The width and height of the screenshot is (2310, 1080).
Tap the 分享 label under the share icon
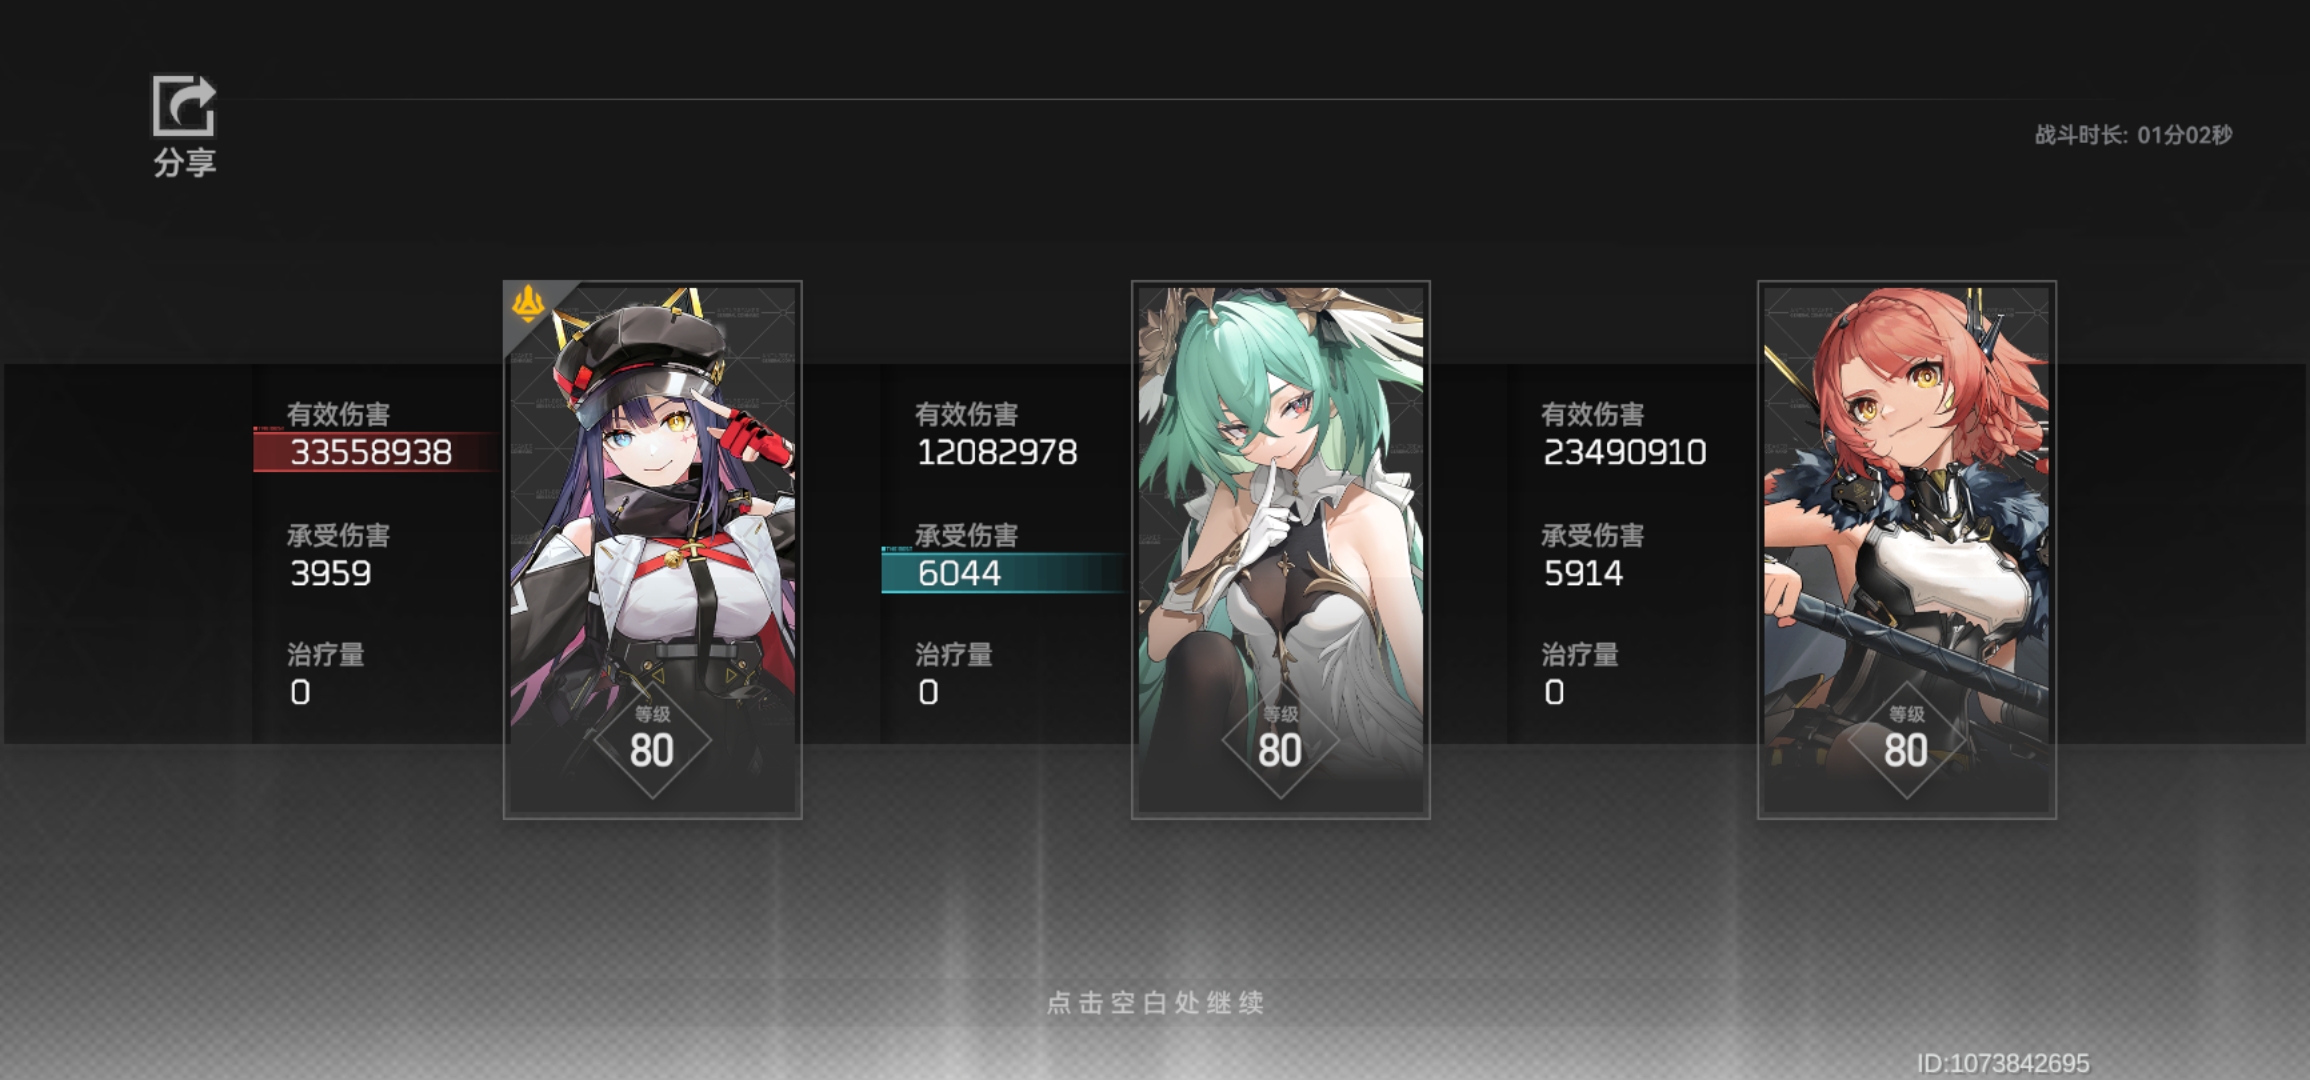tap(185, 162)
